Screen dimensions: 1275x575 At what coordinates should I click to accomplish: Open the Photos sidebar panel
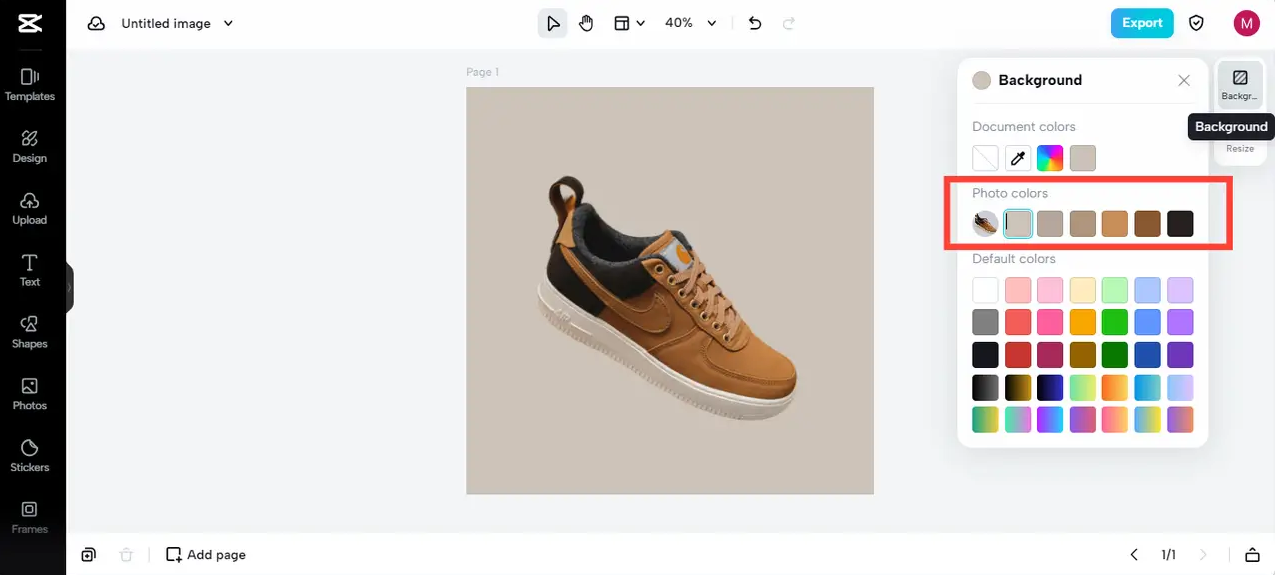point(30,395)
